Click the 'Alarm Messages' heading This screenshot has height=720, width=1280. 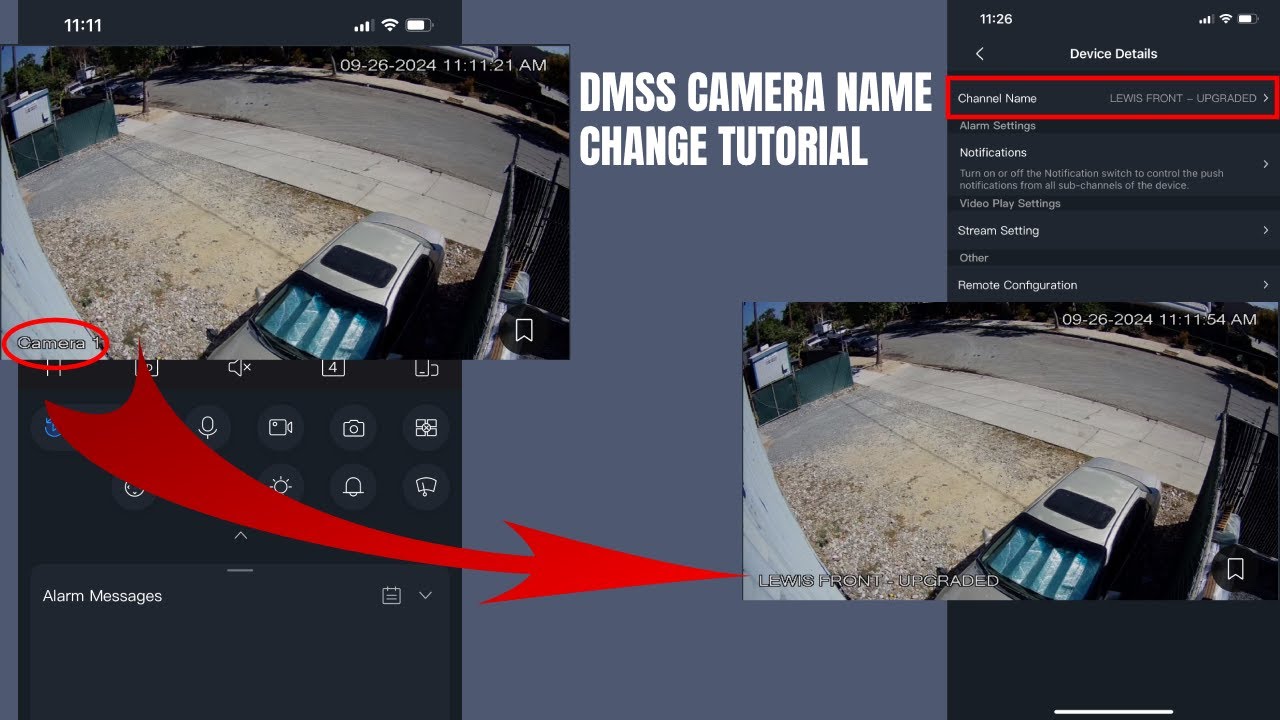click(x=102, y=596)
